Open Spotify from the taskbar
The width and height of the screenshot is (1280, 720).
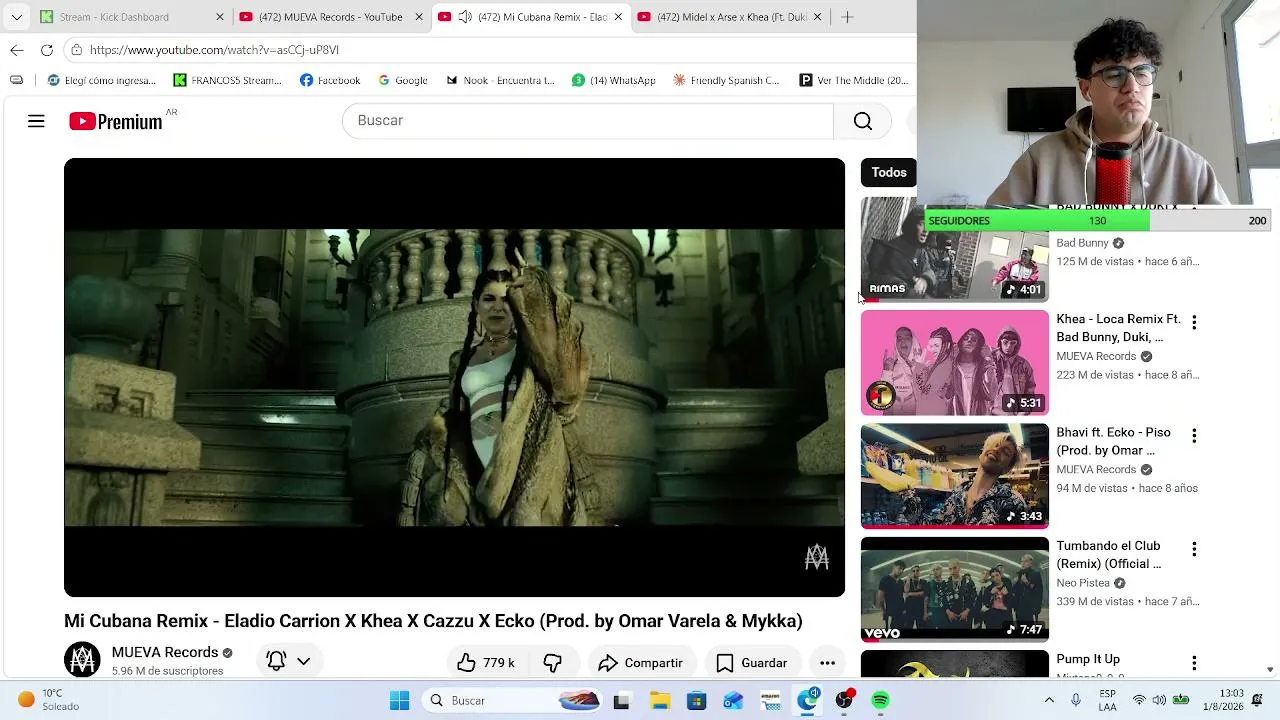tap(880, 700)
